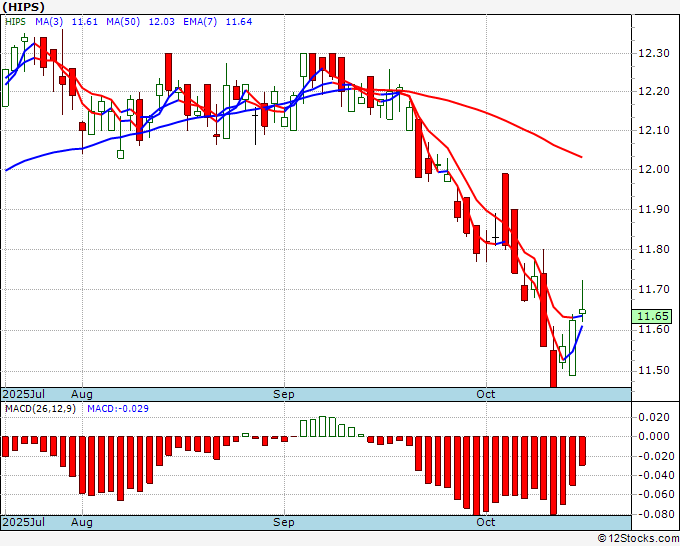680x546 pixels.
Task: Click the 11.80 price axis label
Action: (654, 249)
